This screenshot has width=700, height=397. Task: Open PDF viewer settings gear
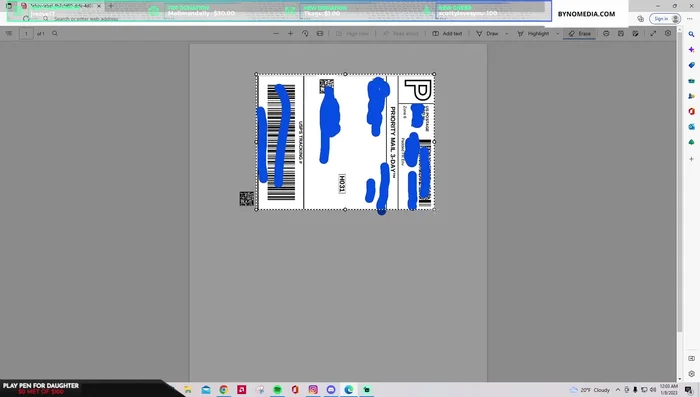[x=668, y=33]
